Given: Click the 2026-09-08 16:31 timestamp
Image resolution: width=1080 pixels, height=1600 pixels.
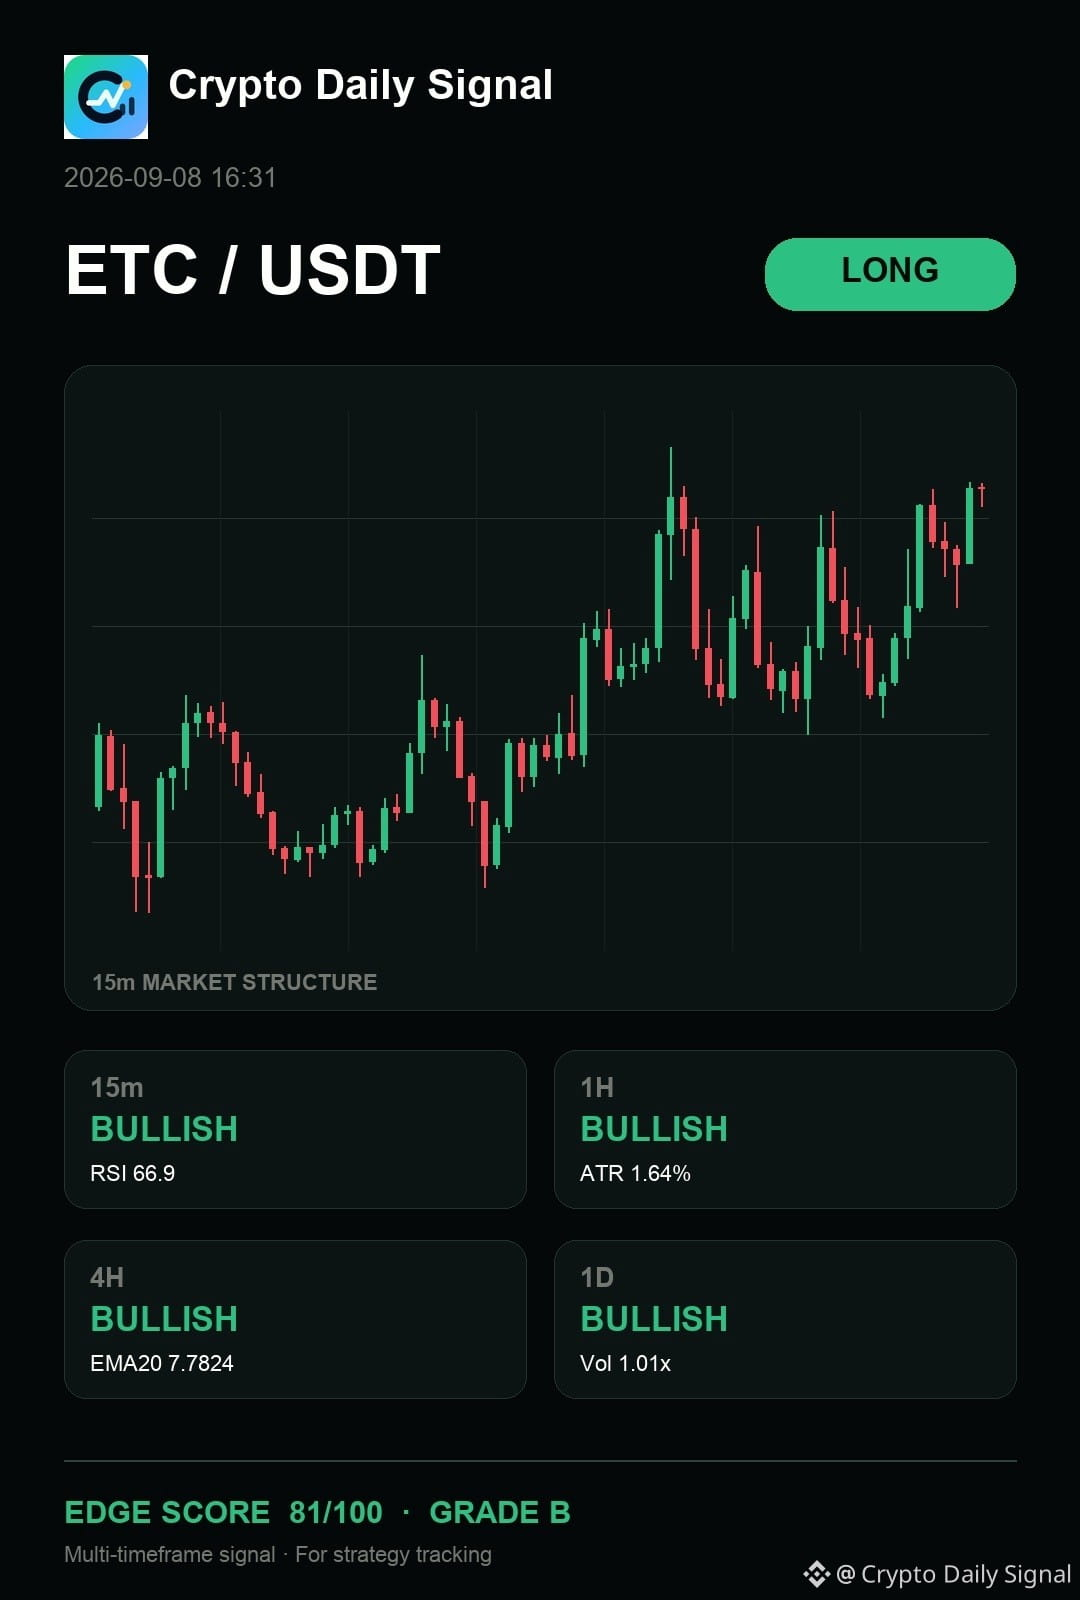Looking at the screenshot, I should [x=170, y=178].
